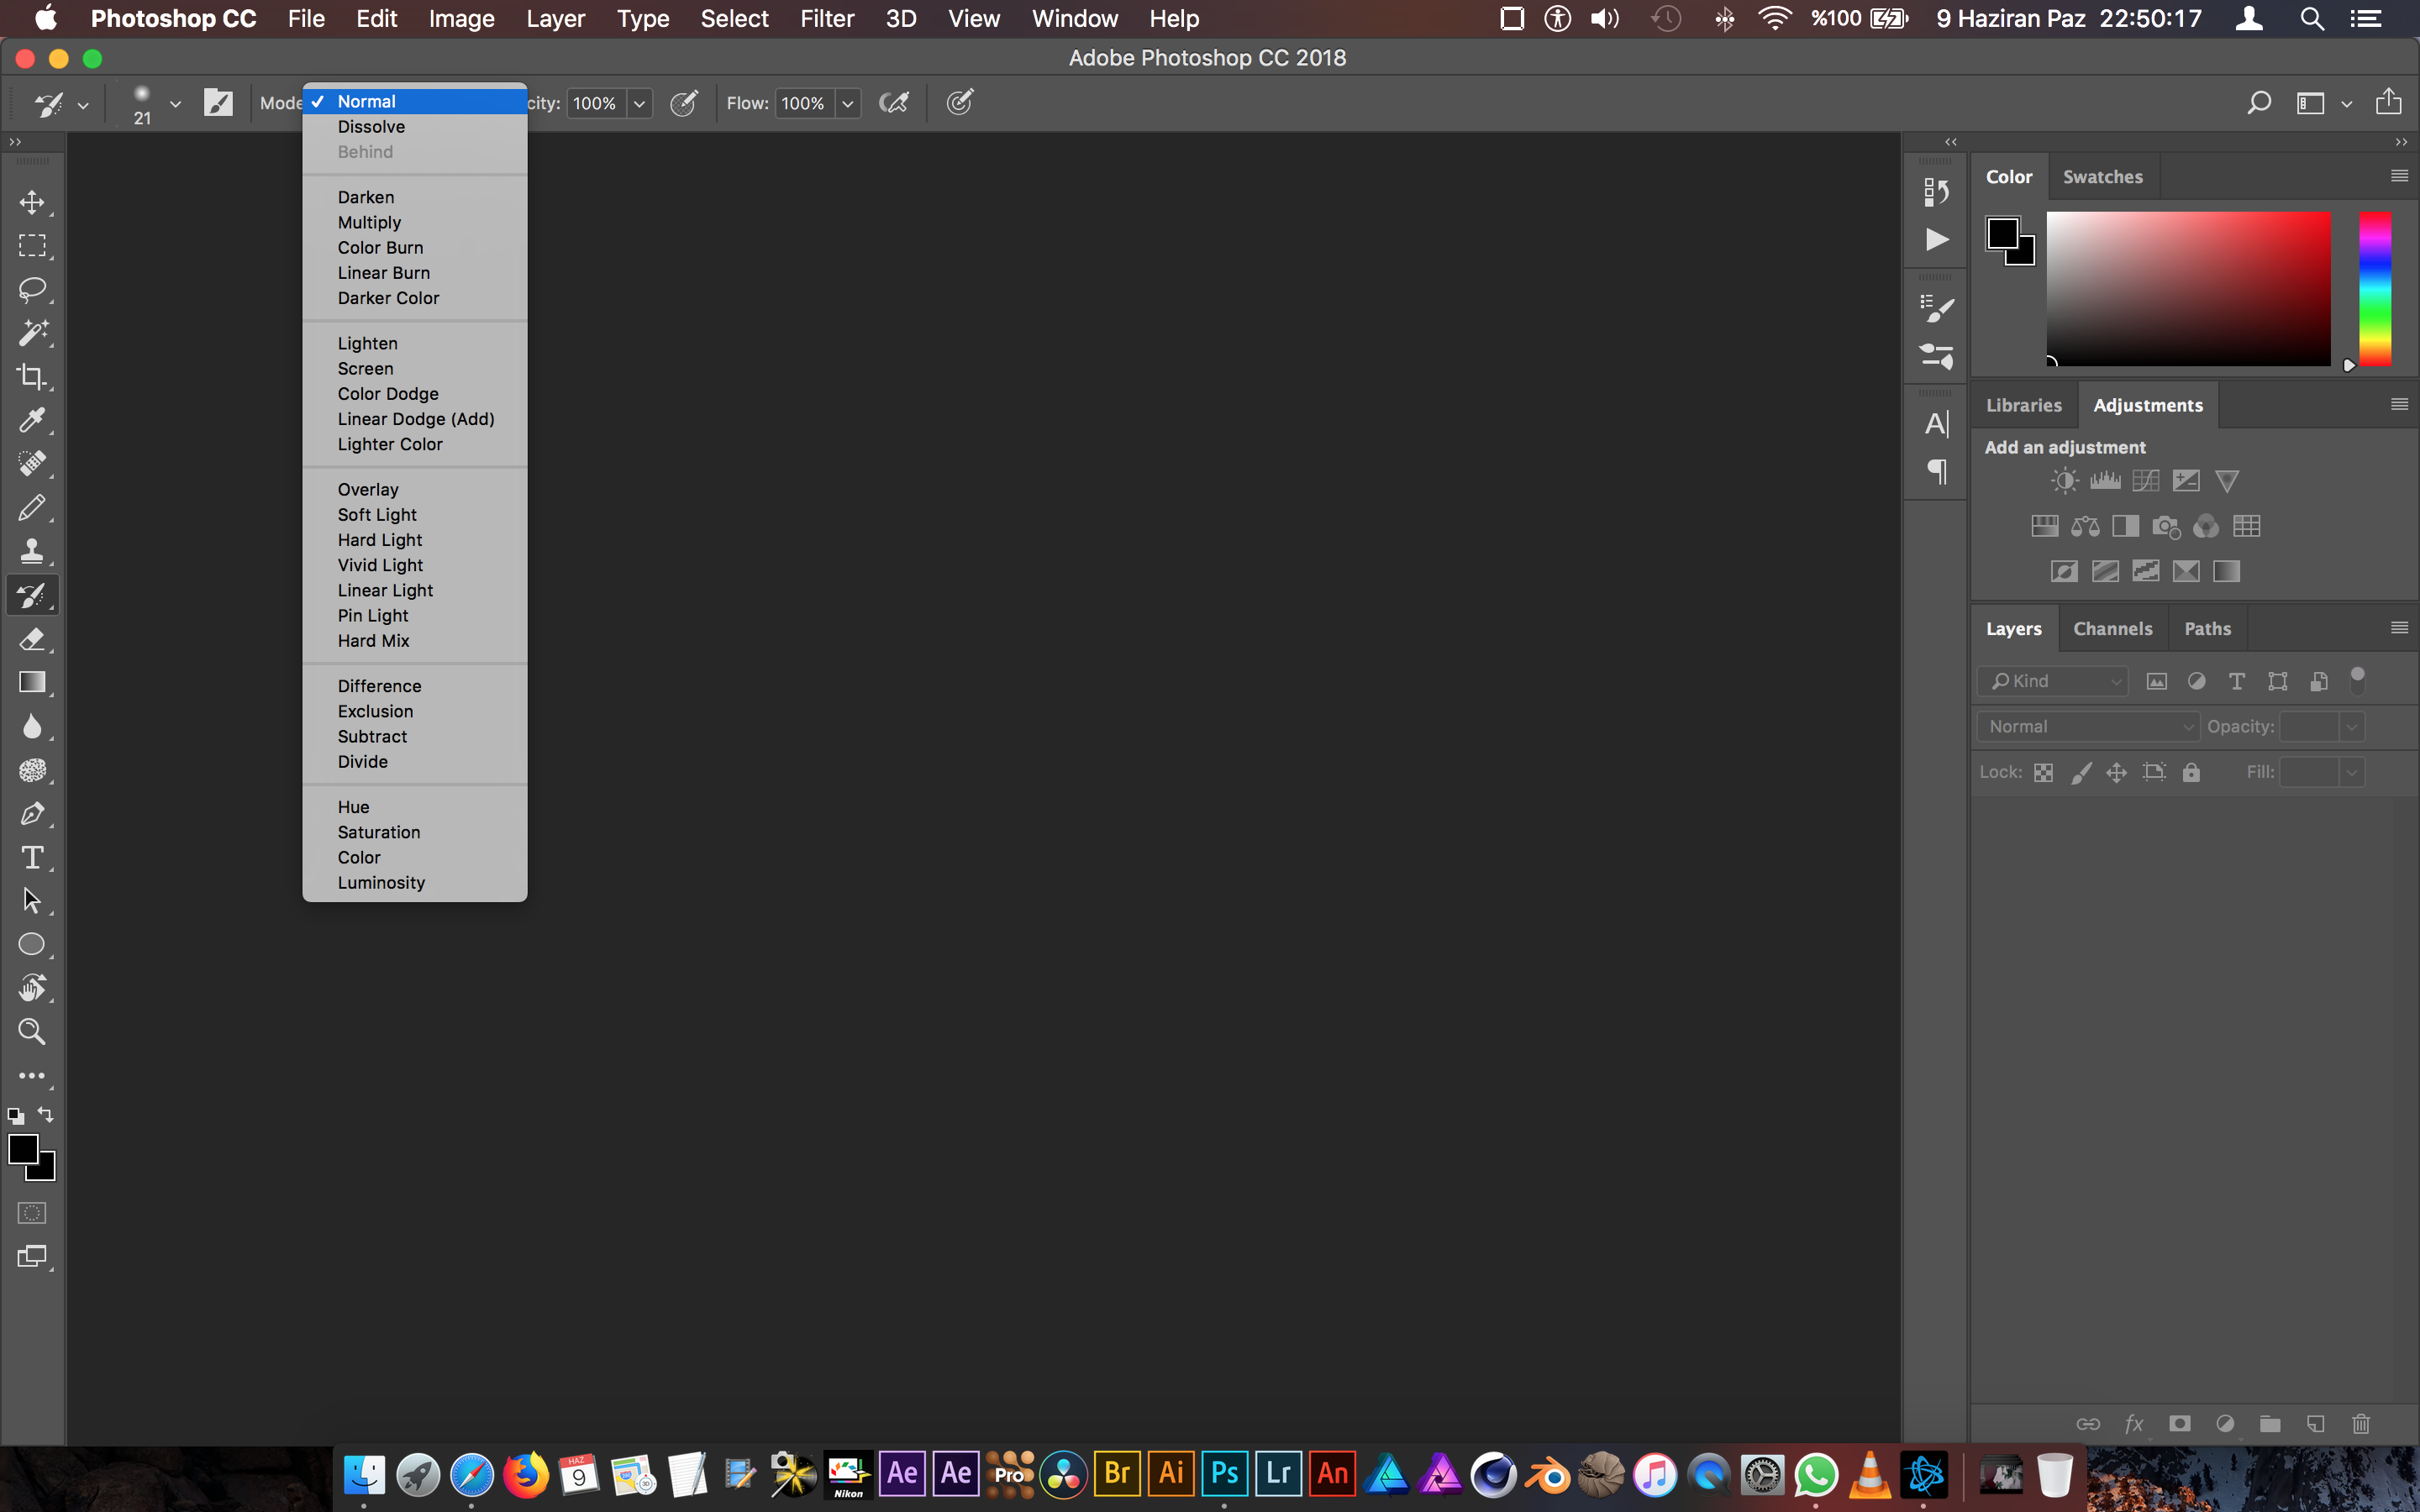Click the Search button in options bar
This screenshot has width=2420, height=1512.
pyautogui.click(x=2258, y=103)
